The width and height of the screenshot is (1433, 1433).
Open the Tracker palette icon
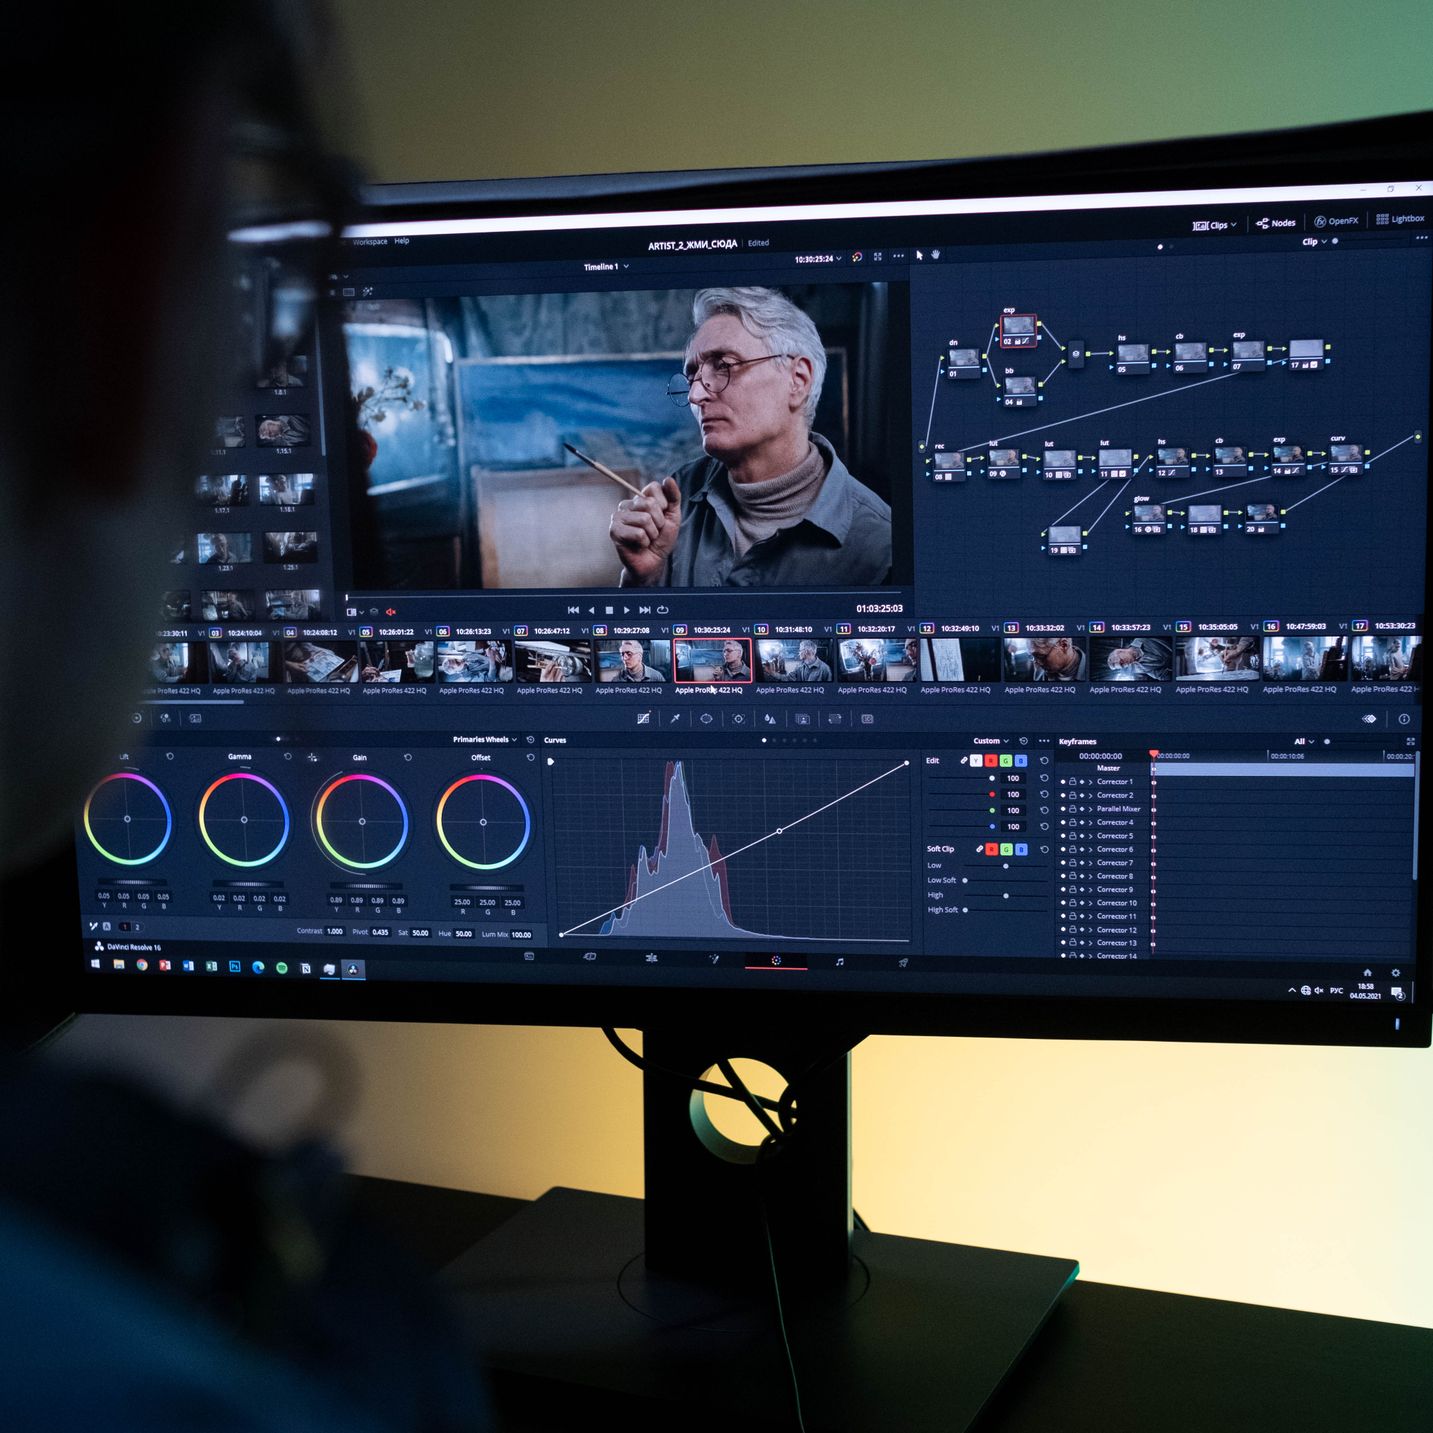pos(738,718)
